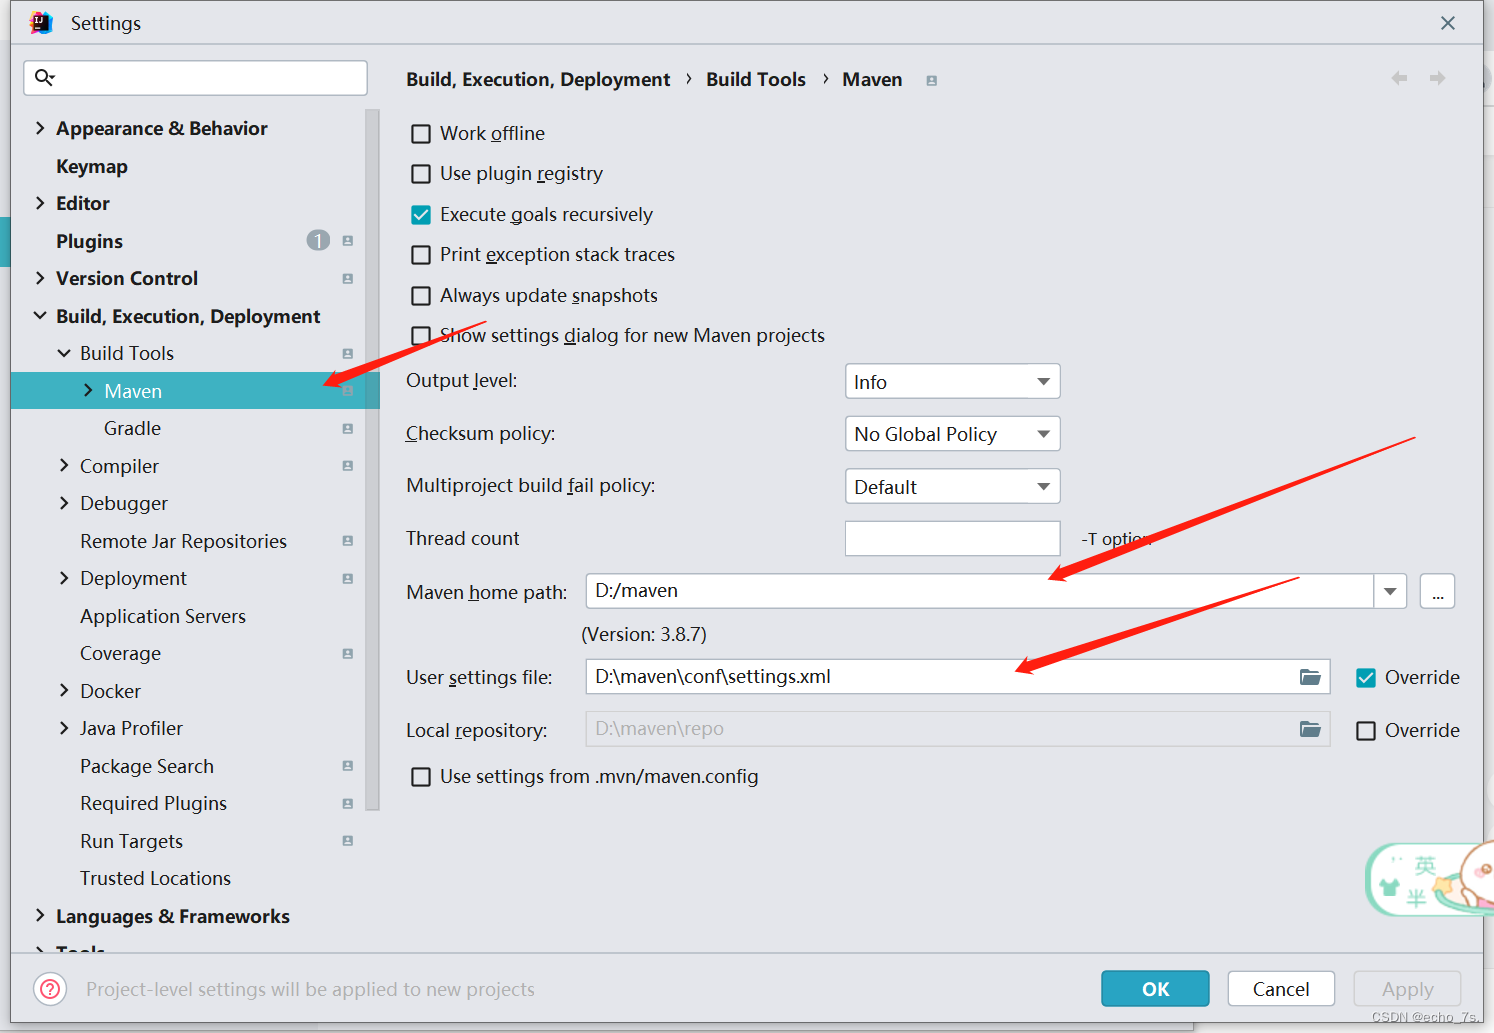
Task: Click the Plugins update count badge
Action: click(318, 241)
